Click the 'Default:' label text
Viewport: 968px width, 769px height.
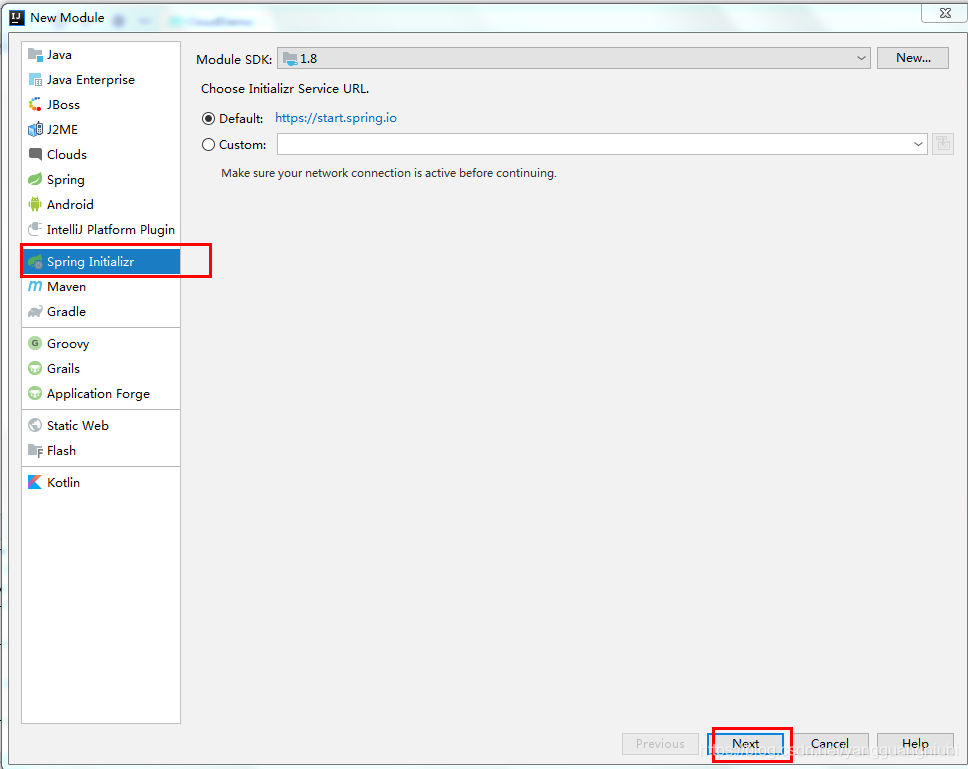241,118
